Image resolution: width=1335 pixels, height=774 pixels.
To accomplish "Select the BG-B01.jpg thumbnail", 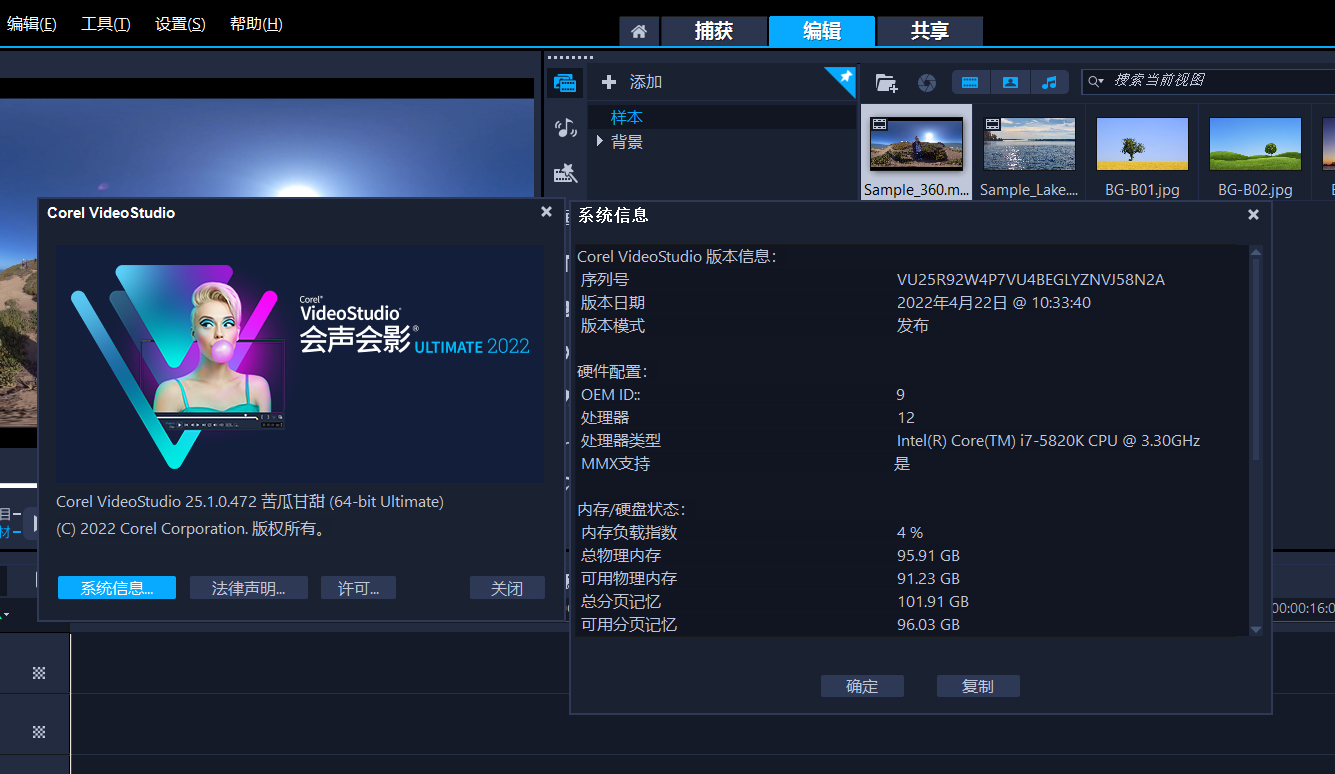I will (x=1142, y=144).
